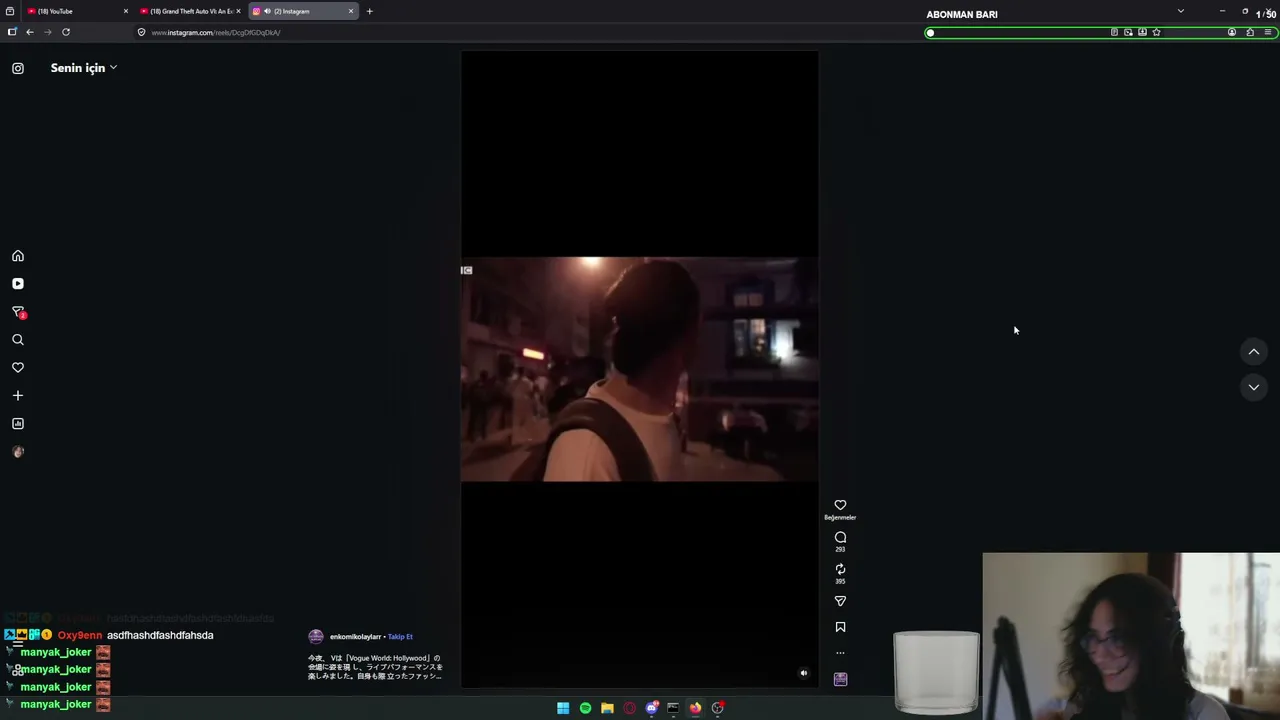Open the browser hamburger menu
The width and height of the screenshot is (1280, 720).
pyautogui.click(x=1268, y=32)
